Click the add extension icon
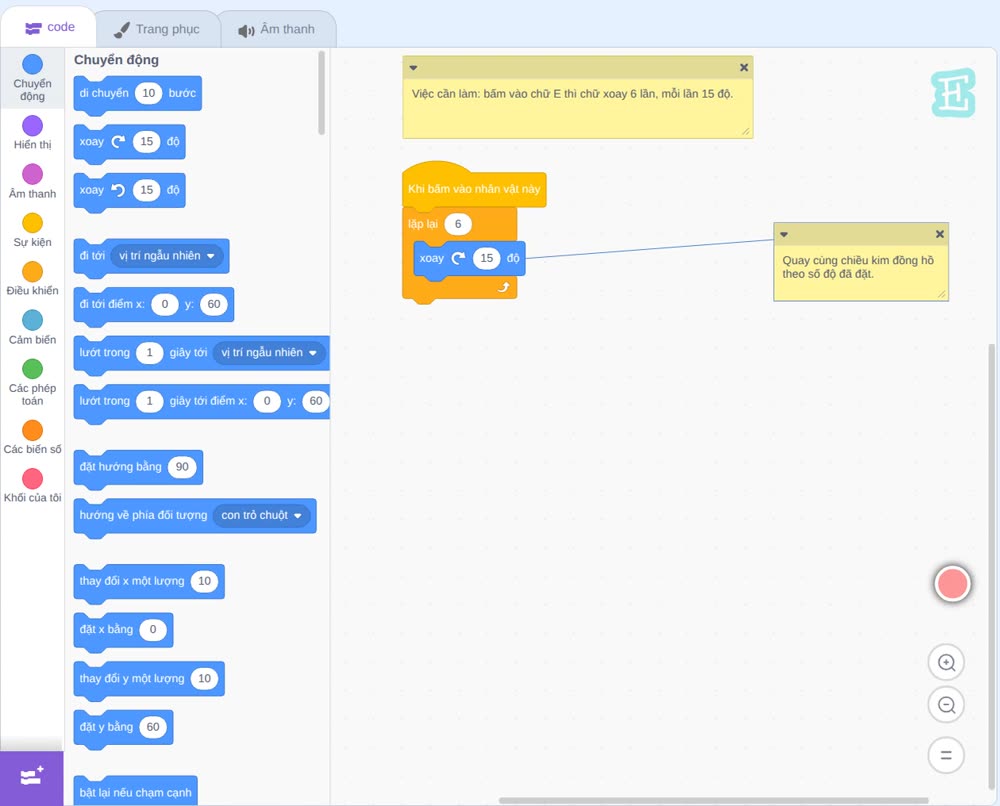Viewport: 1000px width, 806px height. click(x=32, y=778)
